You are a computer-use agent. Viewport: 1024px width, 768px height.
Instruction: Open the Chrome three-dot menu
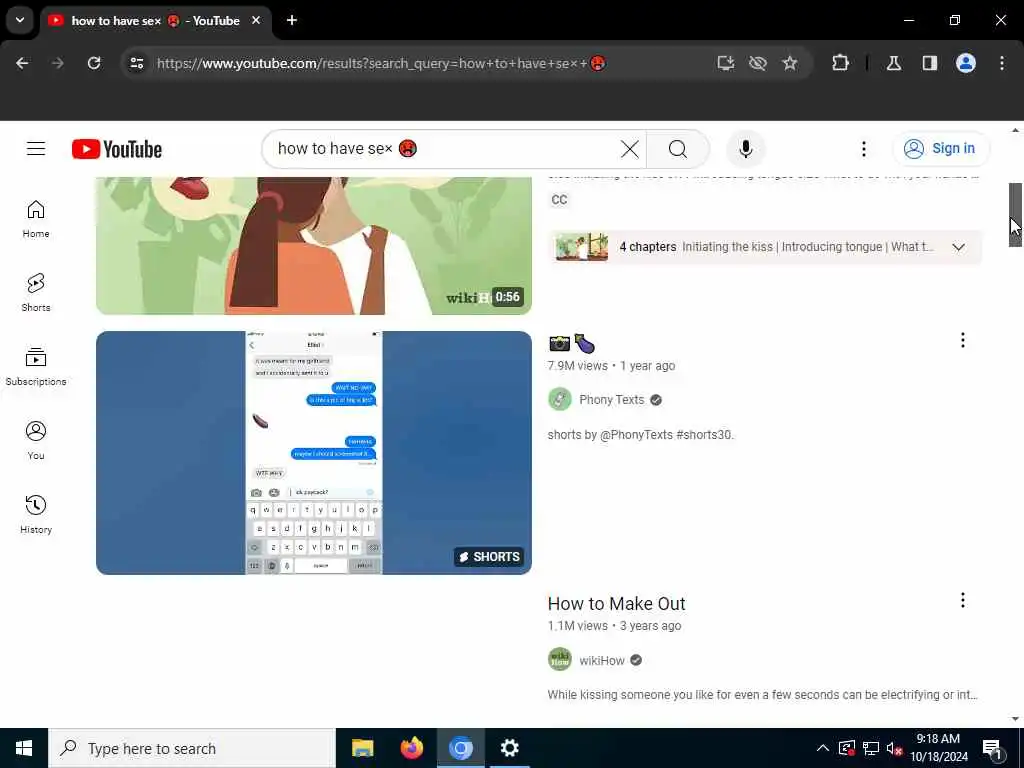[1002, 63]
